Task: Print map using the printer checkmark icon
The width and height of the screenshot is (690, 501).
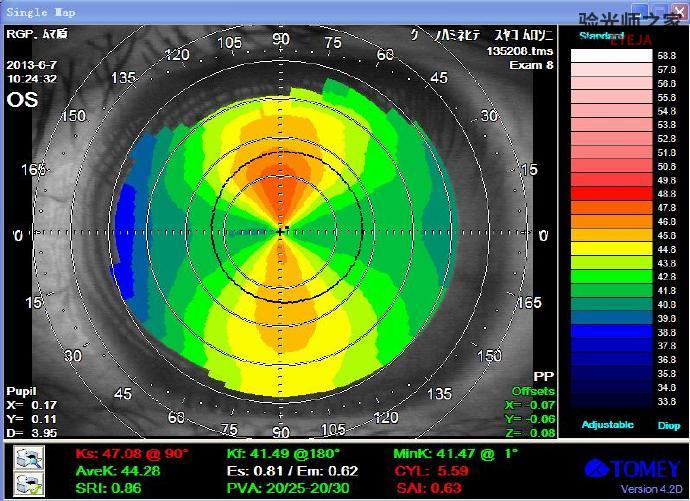Action: click(29, 483)
